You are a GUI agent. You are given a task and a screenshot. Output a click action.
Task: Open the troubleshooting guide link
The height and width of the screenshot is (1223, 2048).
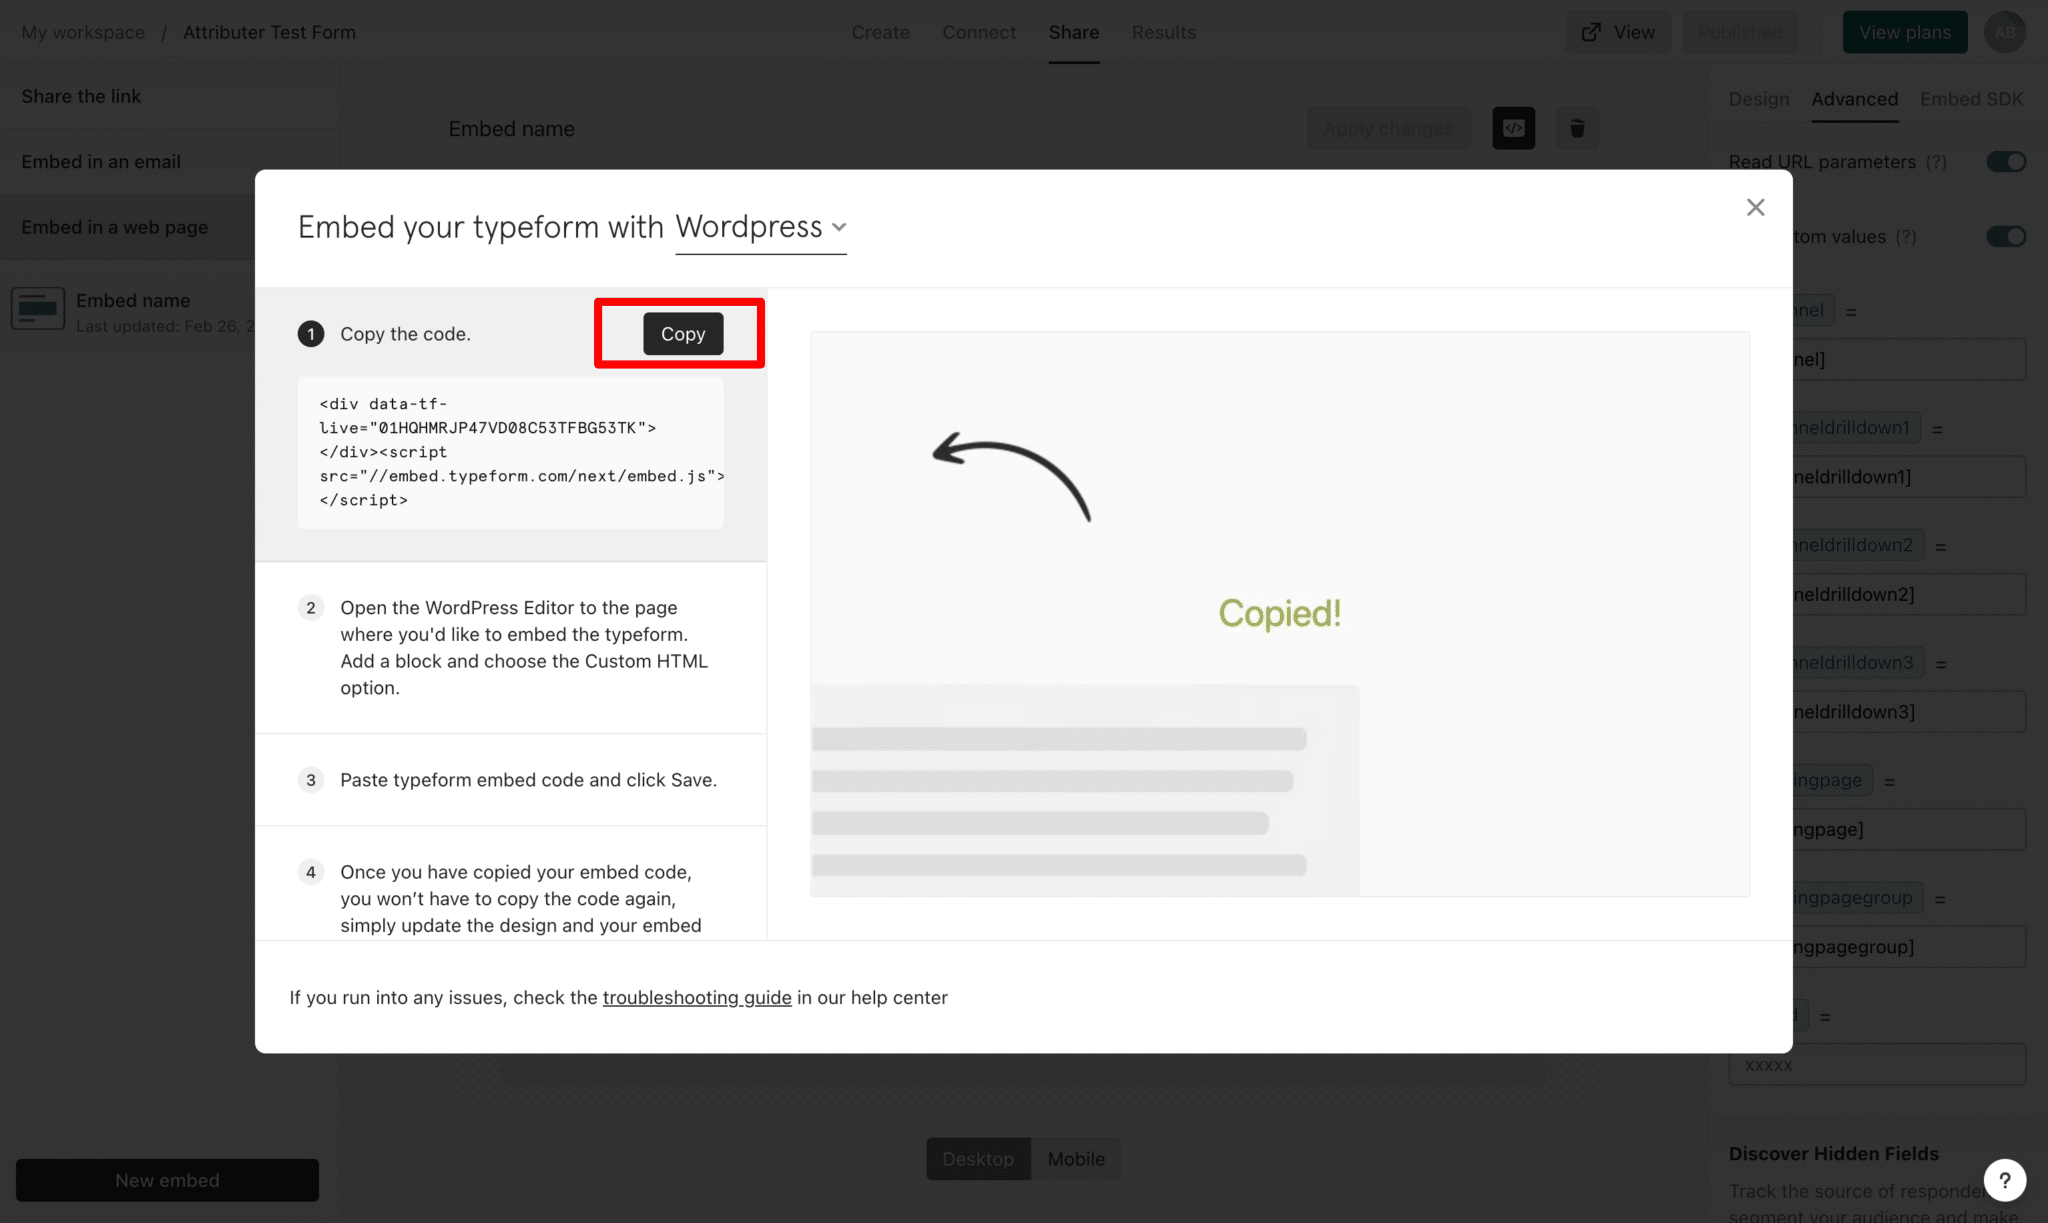coord(697,997)
